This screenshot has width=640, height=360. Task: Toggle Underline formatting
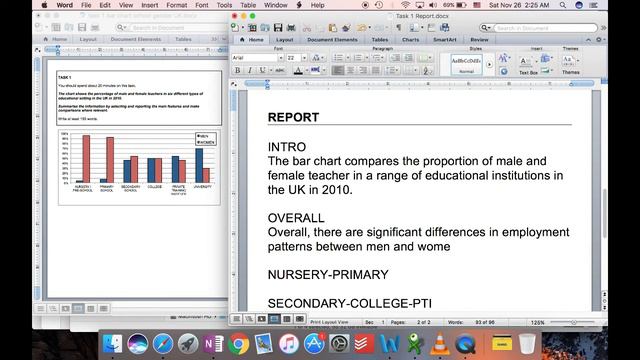262,70
